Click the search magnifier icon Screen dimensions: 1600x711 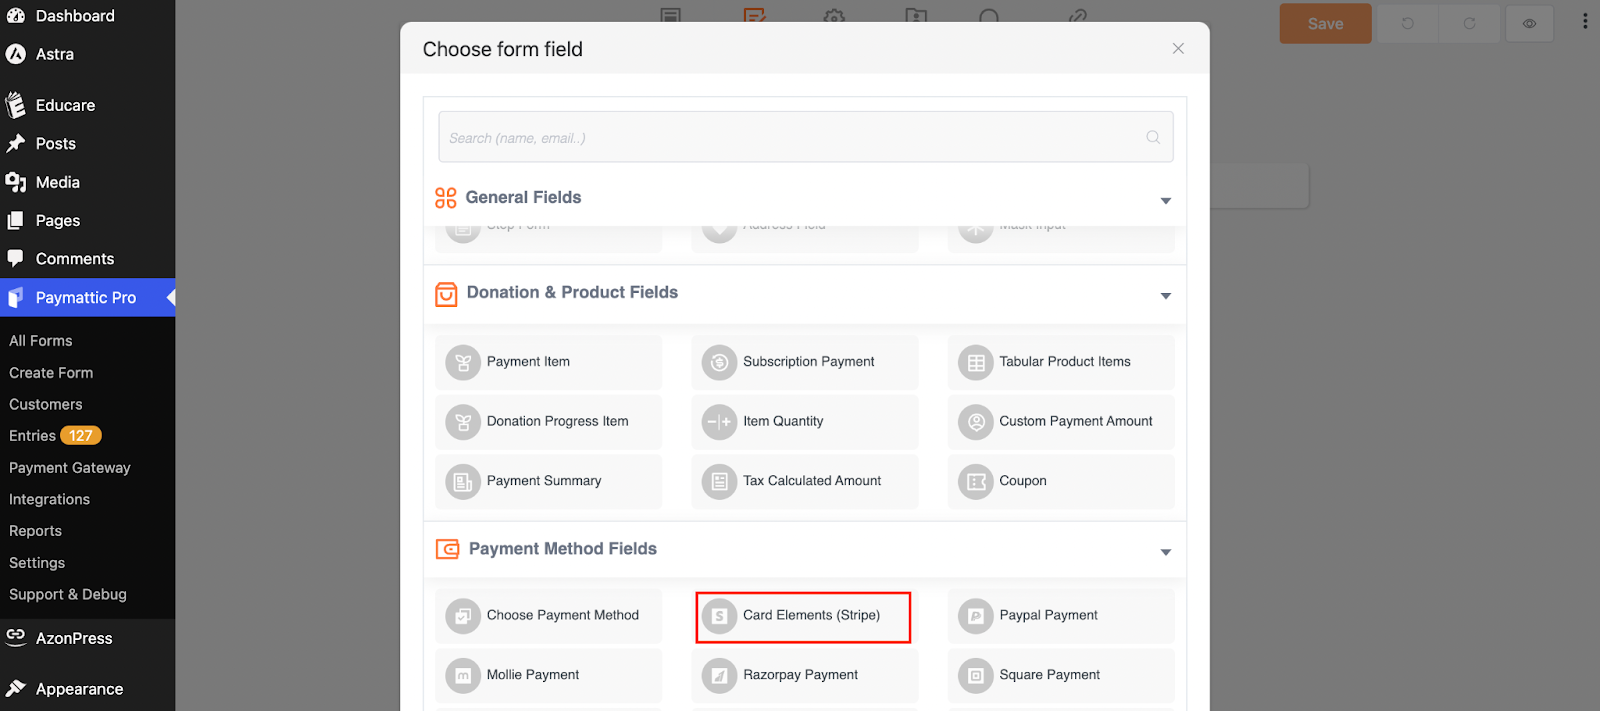pos(1153,137)
